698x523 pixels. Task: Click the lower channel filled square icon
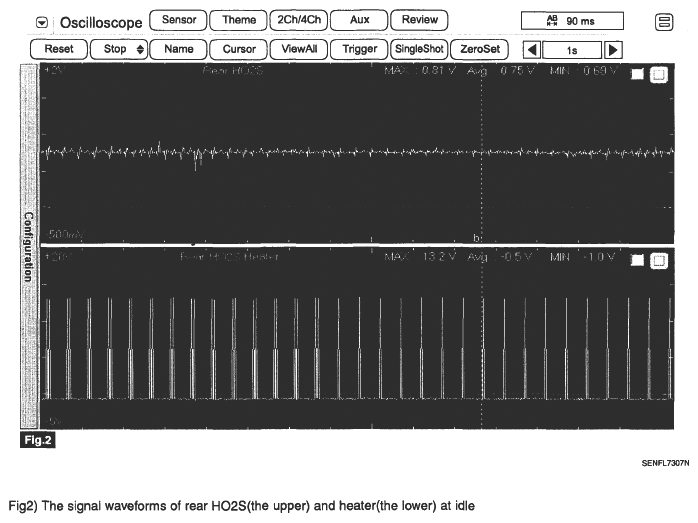(x=639, y=260)
